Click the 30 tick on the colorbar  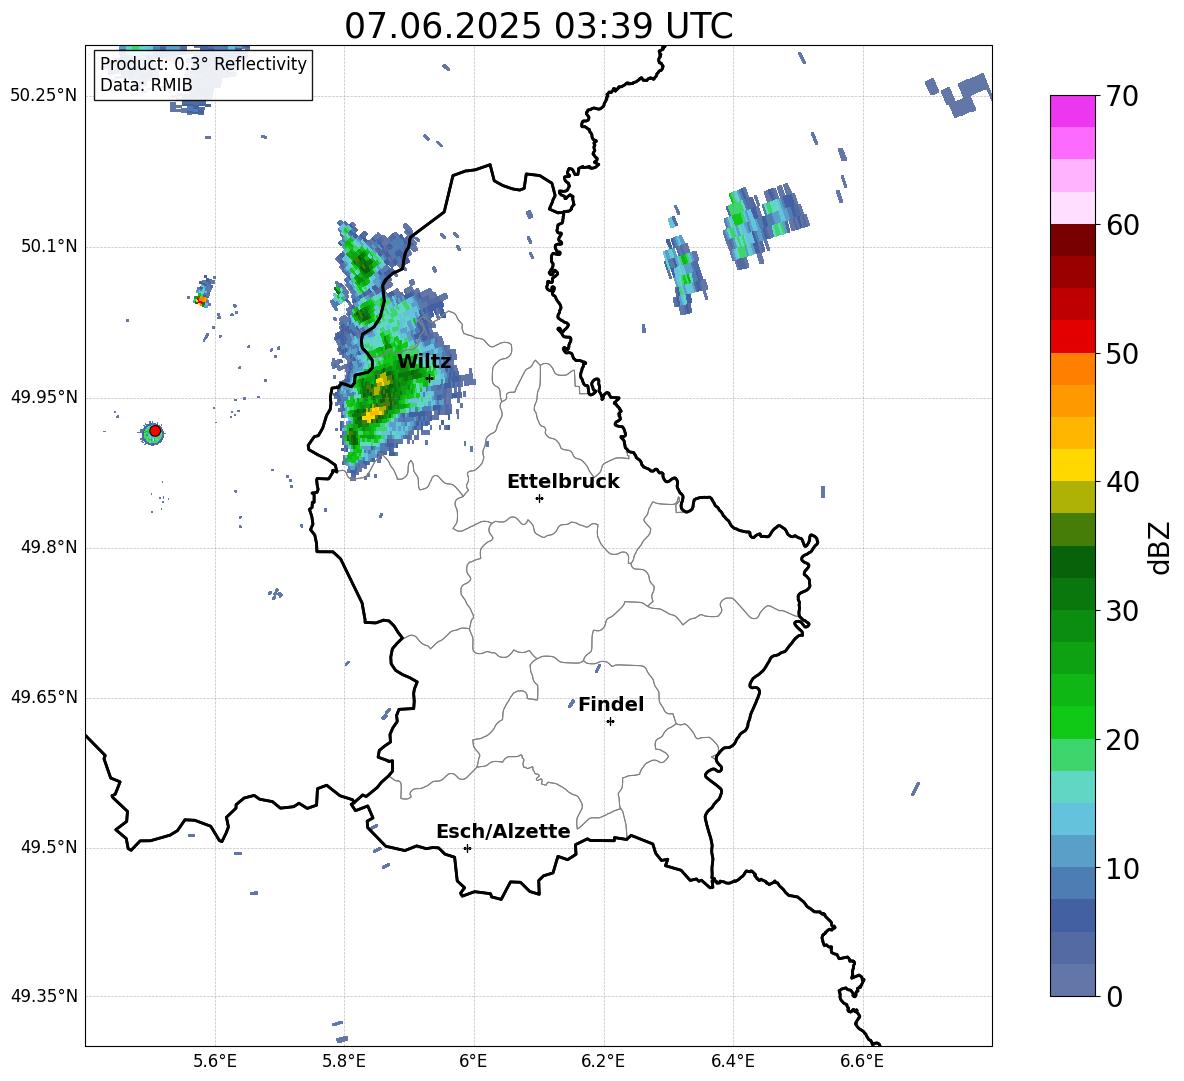[1122, 610]
